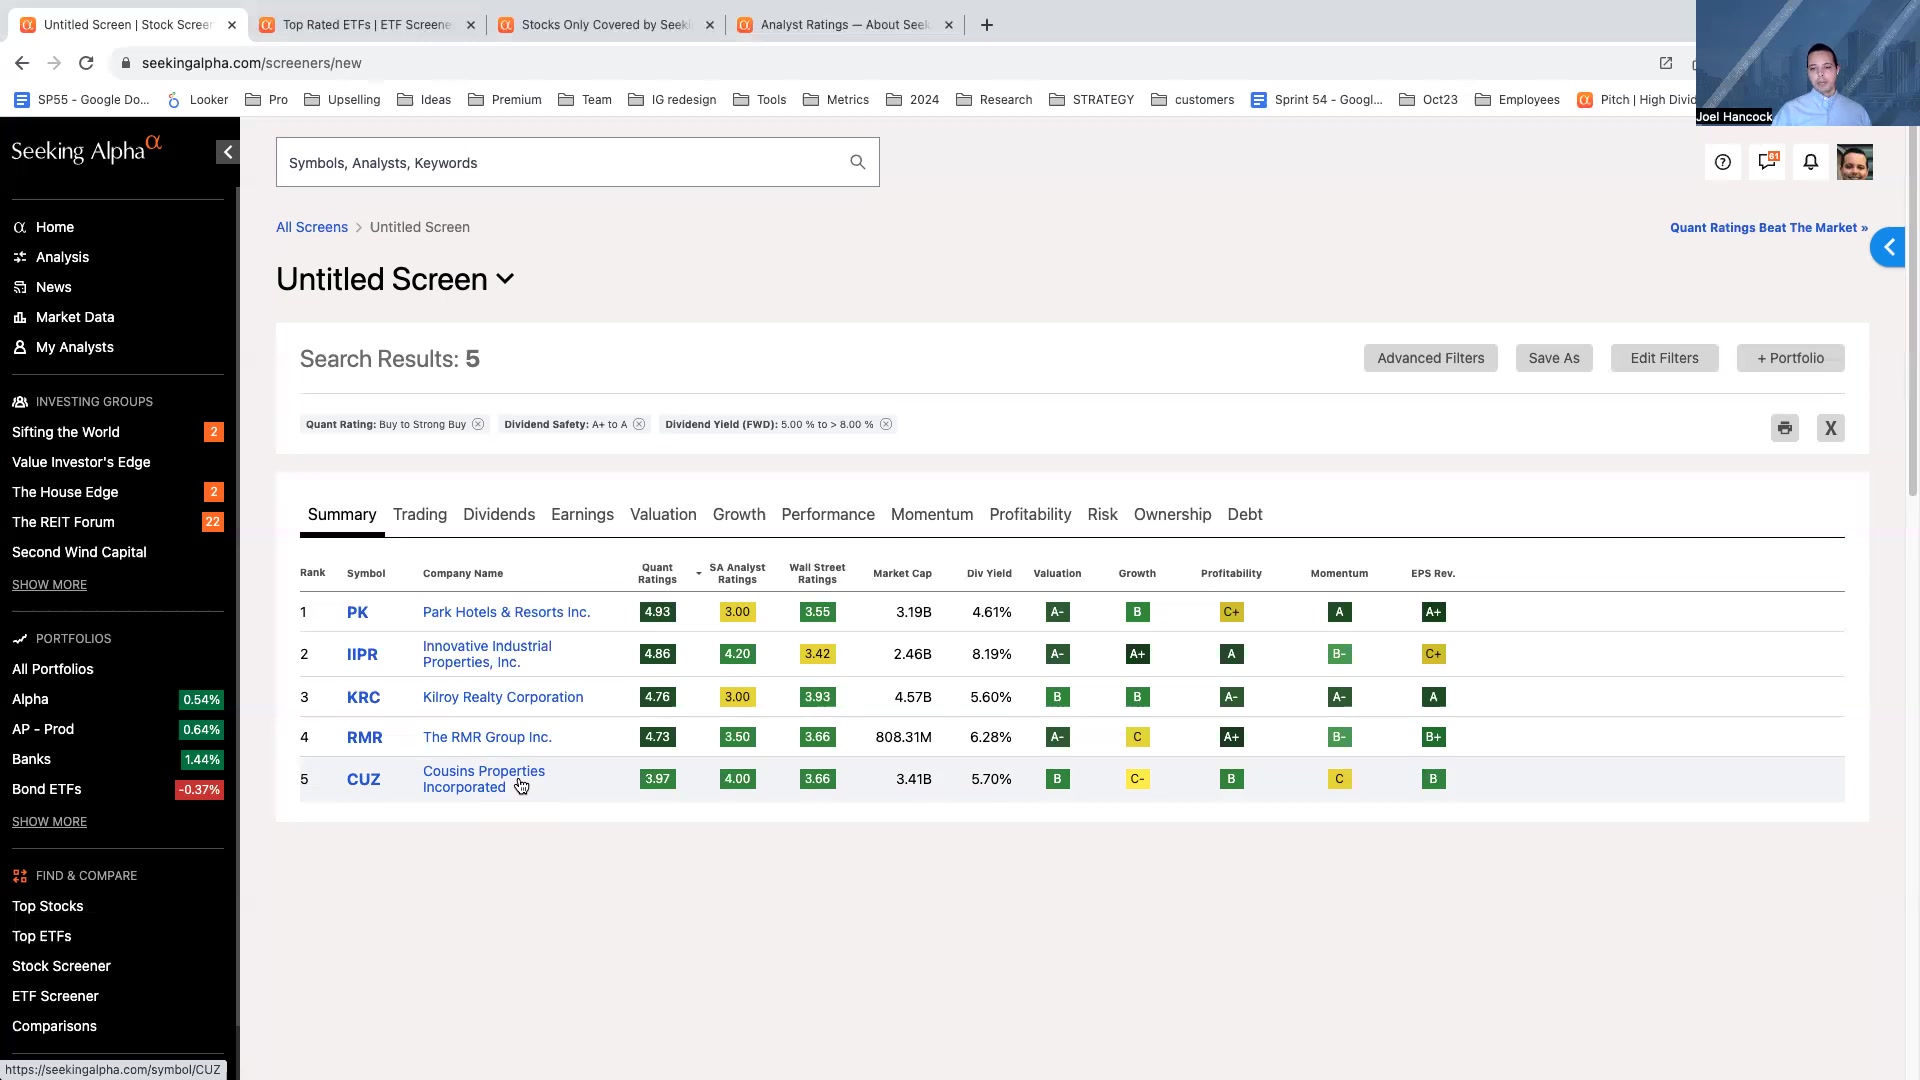
Task: Remove the Quant Rating filter chip
Action: pyautogui.click(x=478, y=424)
